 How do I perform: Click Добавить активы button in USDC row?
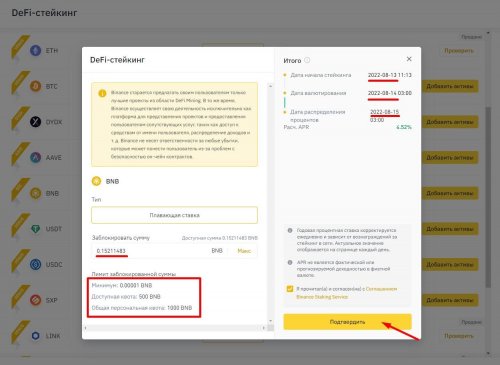[x=450, y=264]
